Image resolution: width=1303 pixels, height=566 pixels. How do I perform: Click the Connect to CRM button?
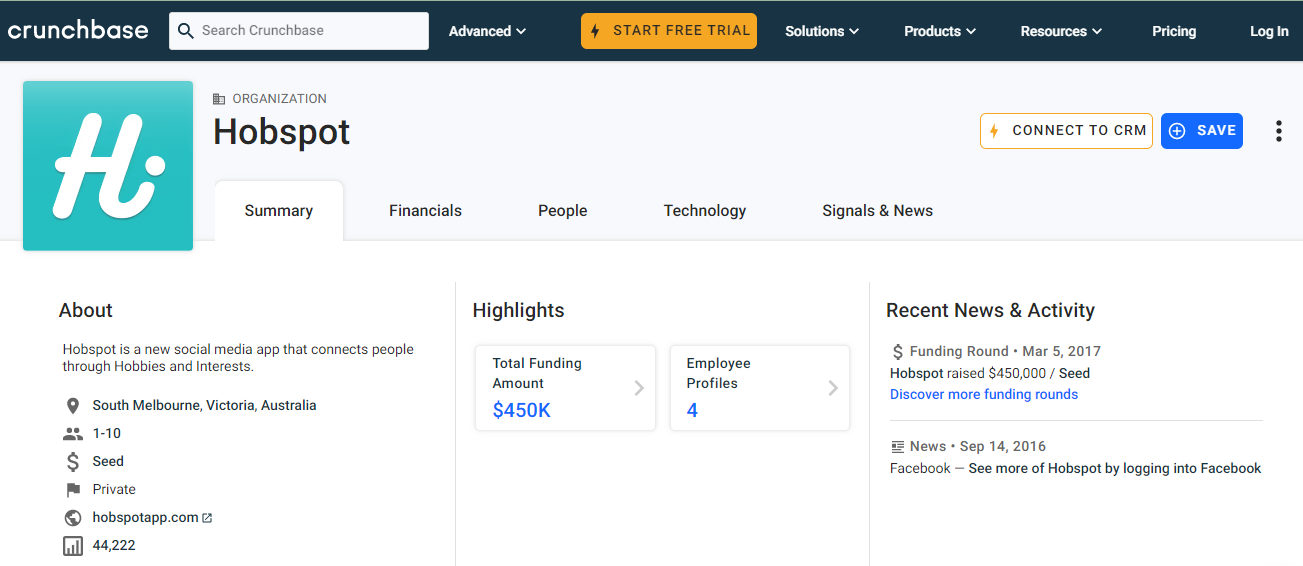click(x=1066, y=131)
